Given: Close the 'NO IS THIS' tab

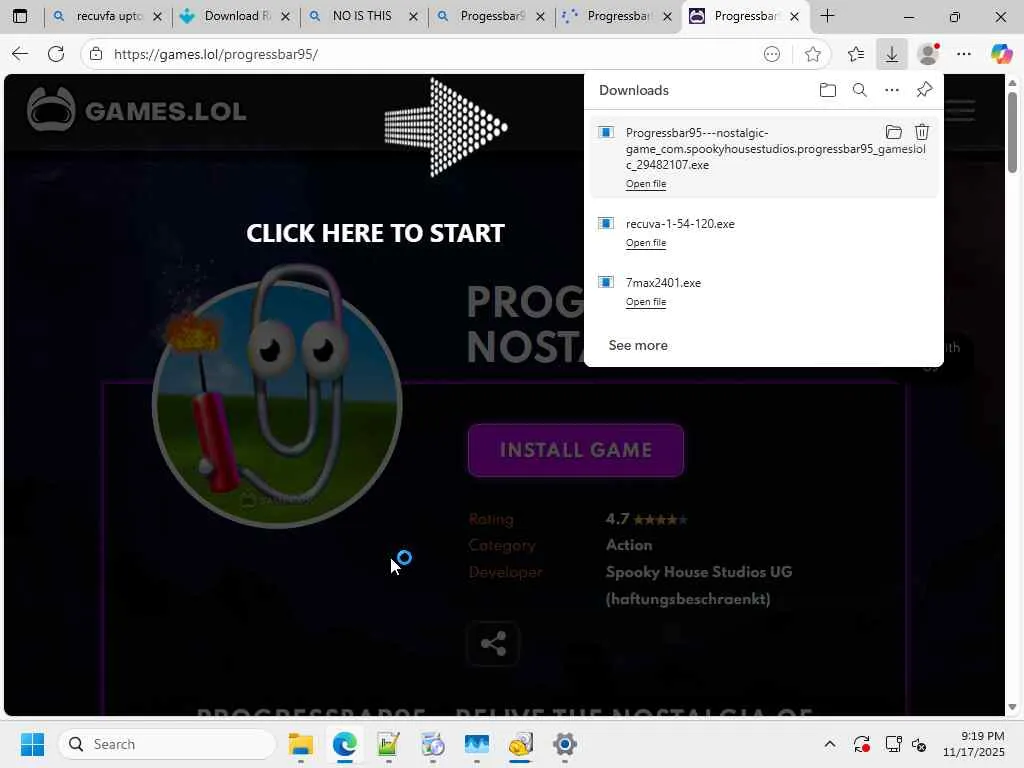Looking at the screenshot, I should tap(413, 17).
